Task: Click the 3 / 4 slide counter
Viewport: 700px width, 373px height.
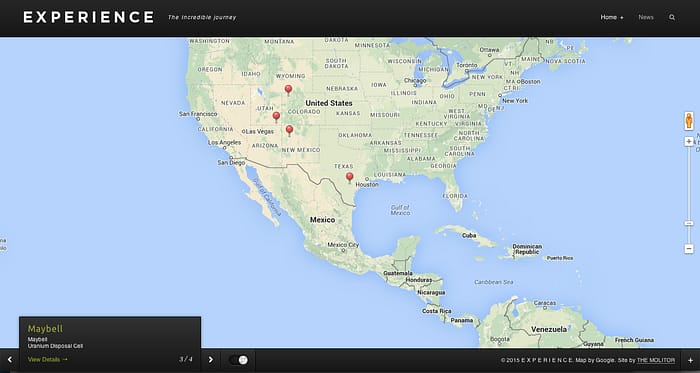Action: [x=186, y=359]
